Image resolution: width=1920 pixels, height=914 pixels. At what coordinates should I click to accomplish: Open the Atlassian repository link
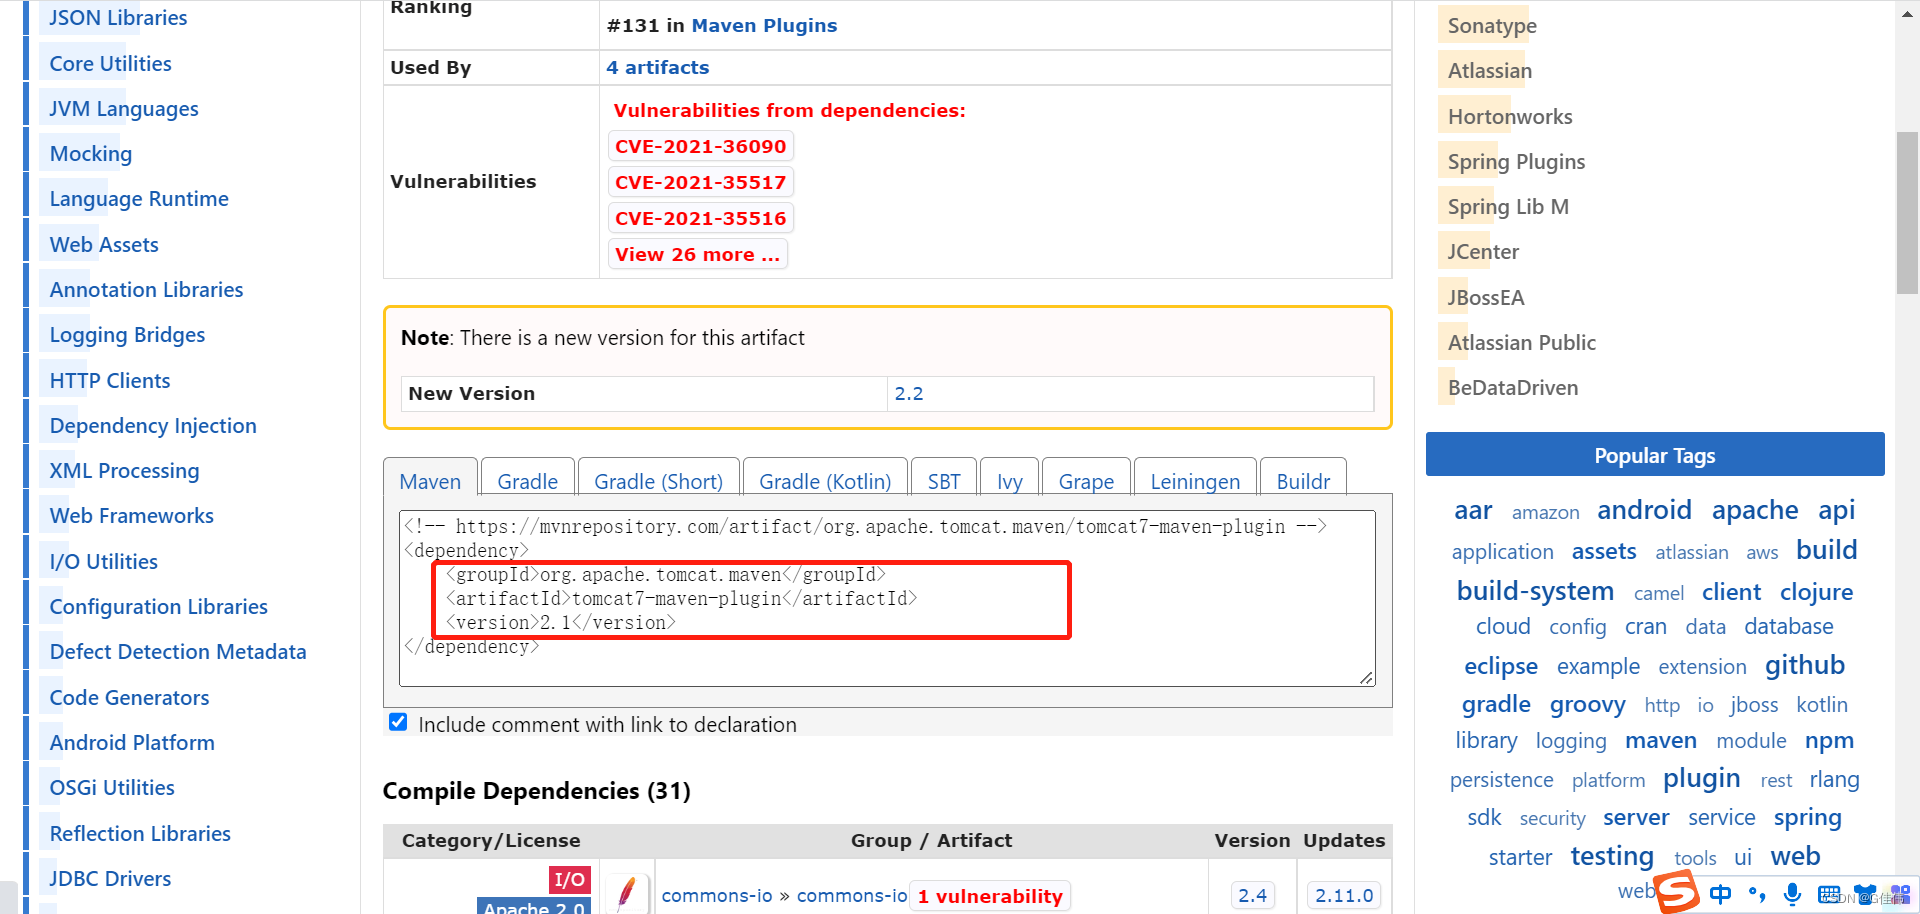tap(1490, 70)
